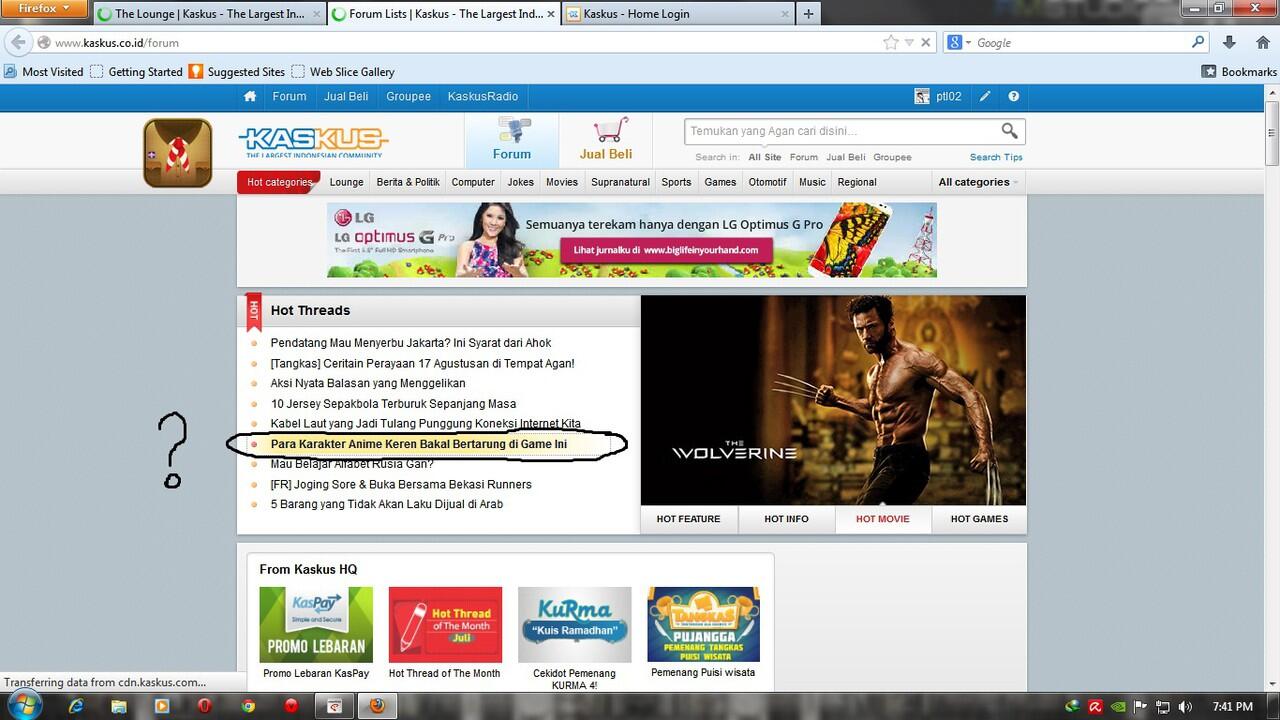This screenshot has width=1280, height=720.
Task: Close the Forum Lists tab
Action: [x=551, y=14]
